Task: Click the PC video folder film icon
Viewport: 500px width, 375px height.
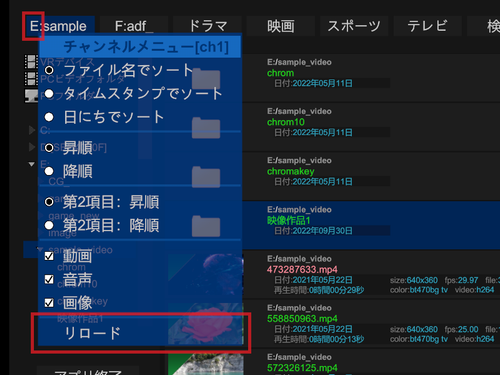Action: click(31, 79)
